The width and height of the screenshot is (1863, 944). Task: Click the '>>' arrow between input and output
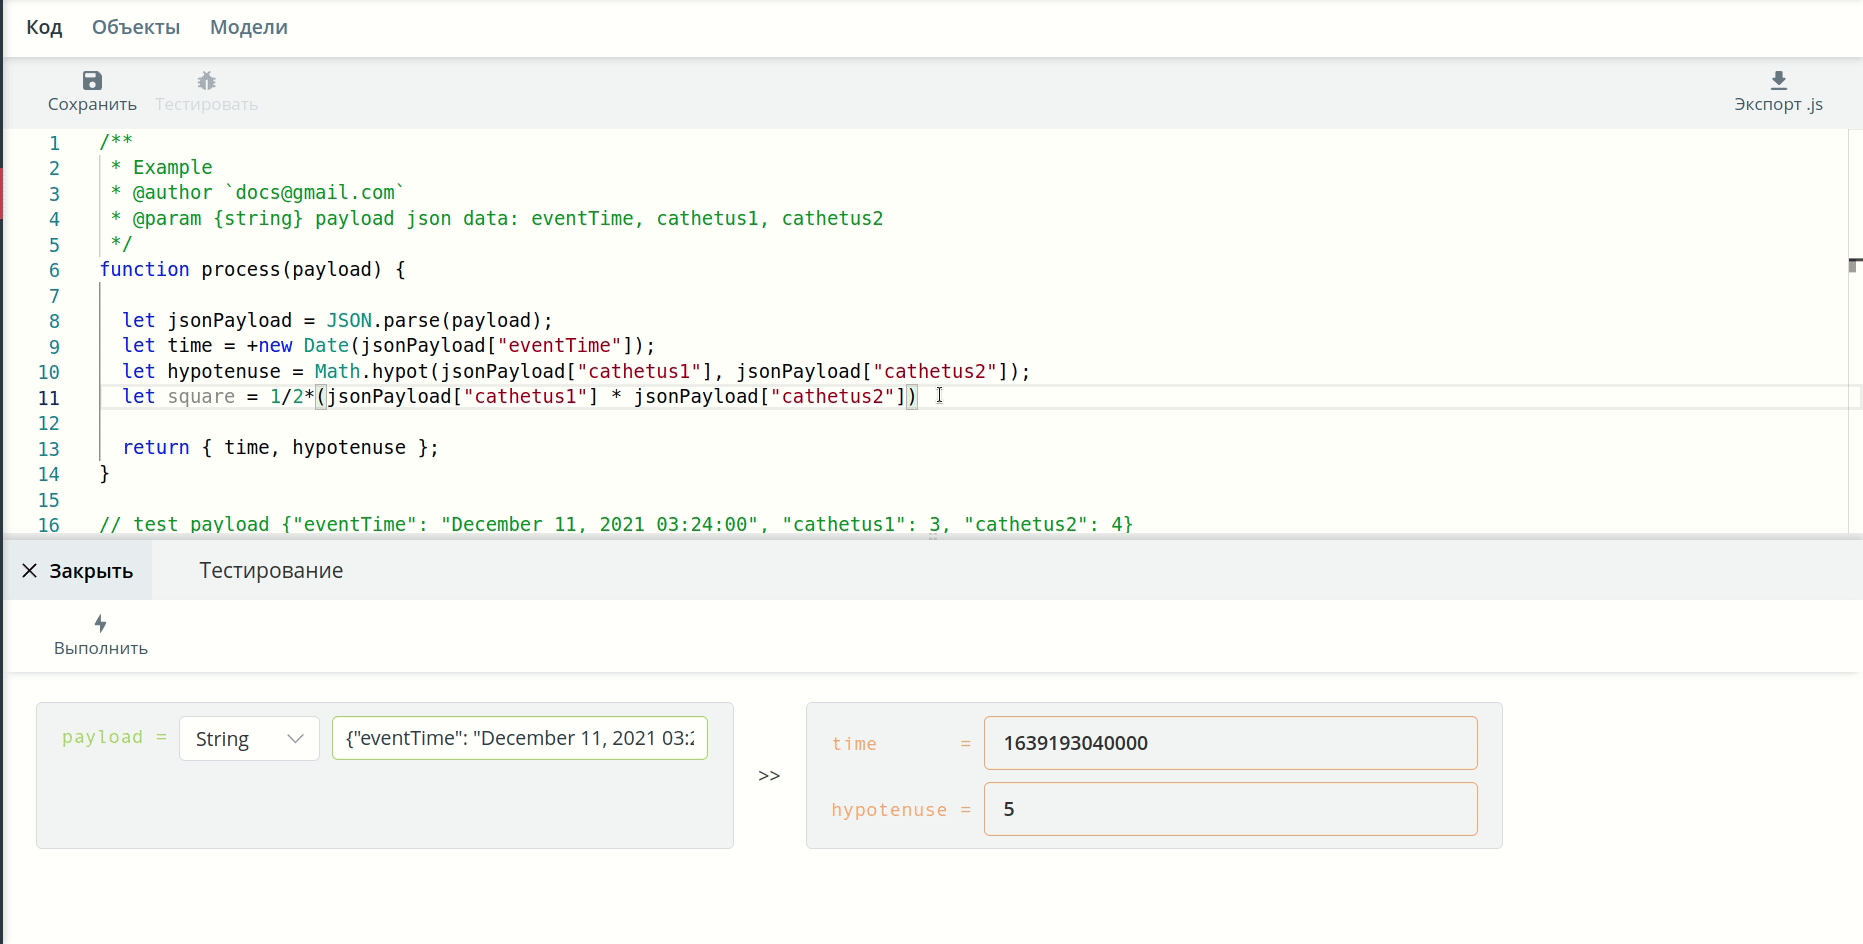pos(769,776)
